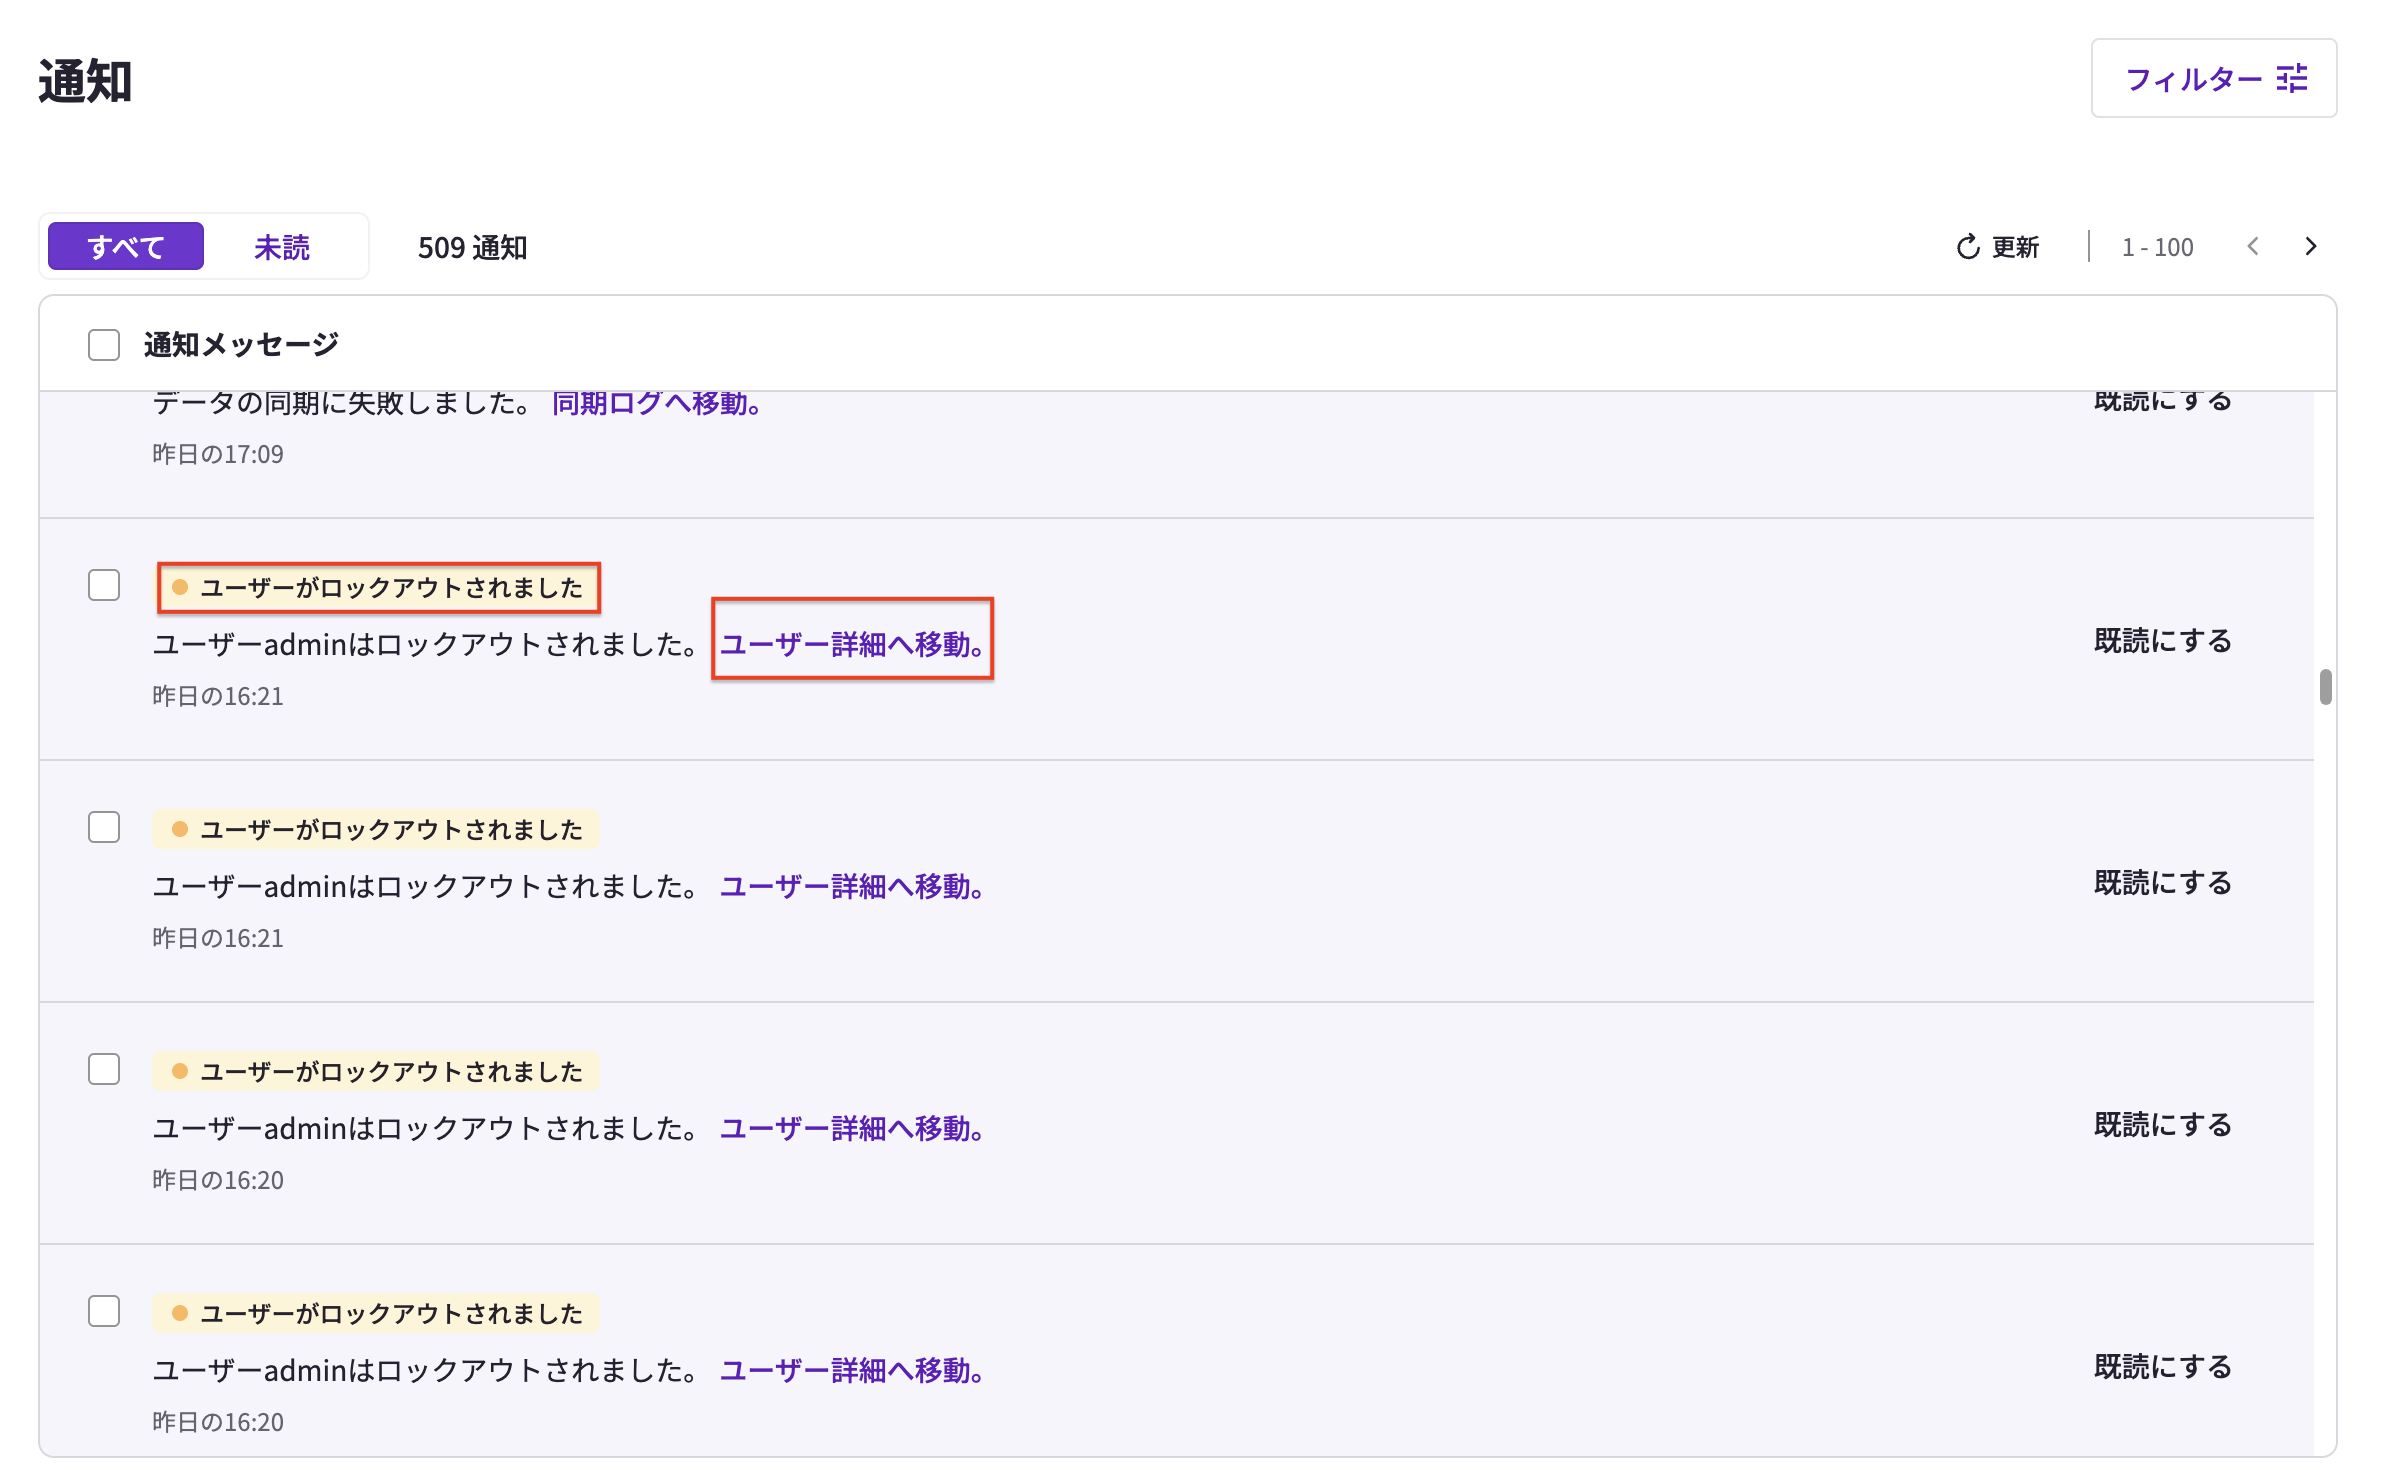
Task: Click the 509 通知 count label
Action: pos(473,247)
